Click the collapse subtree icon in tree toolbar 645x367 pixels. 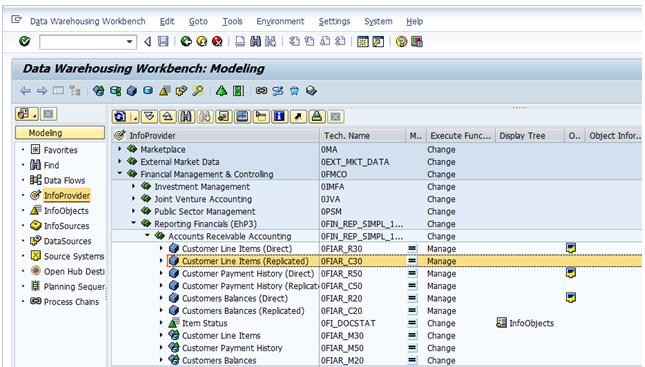(x=167, y=117)
